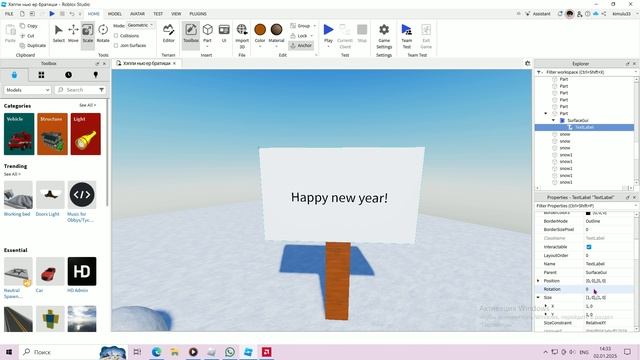Open the UI insert tool
This screenshot has width=640, height=360.
point(224,33)
